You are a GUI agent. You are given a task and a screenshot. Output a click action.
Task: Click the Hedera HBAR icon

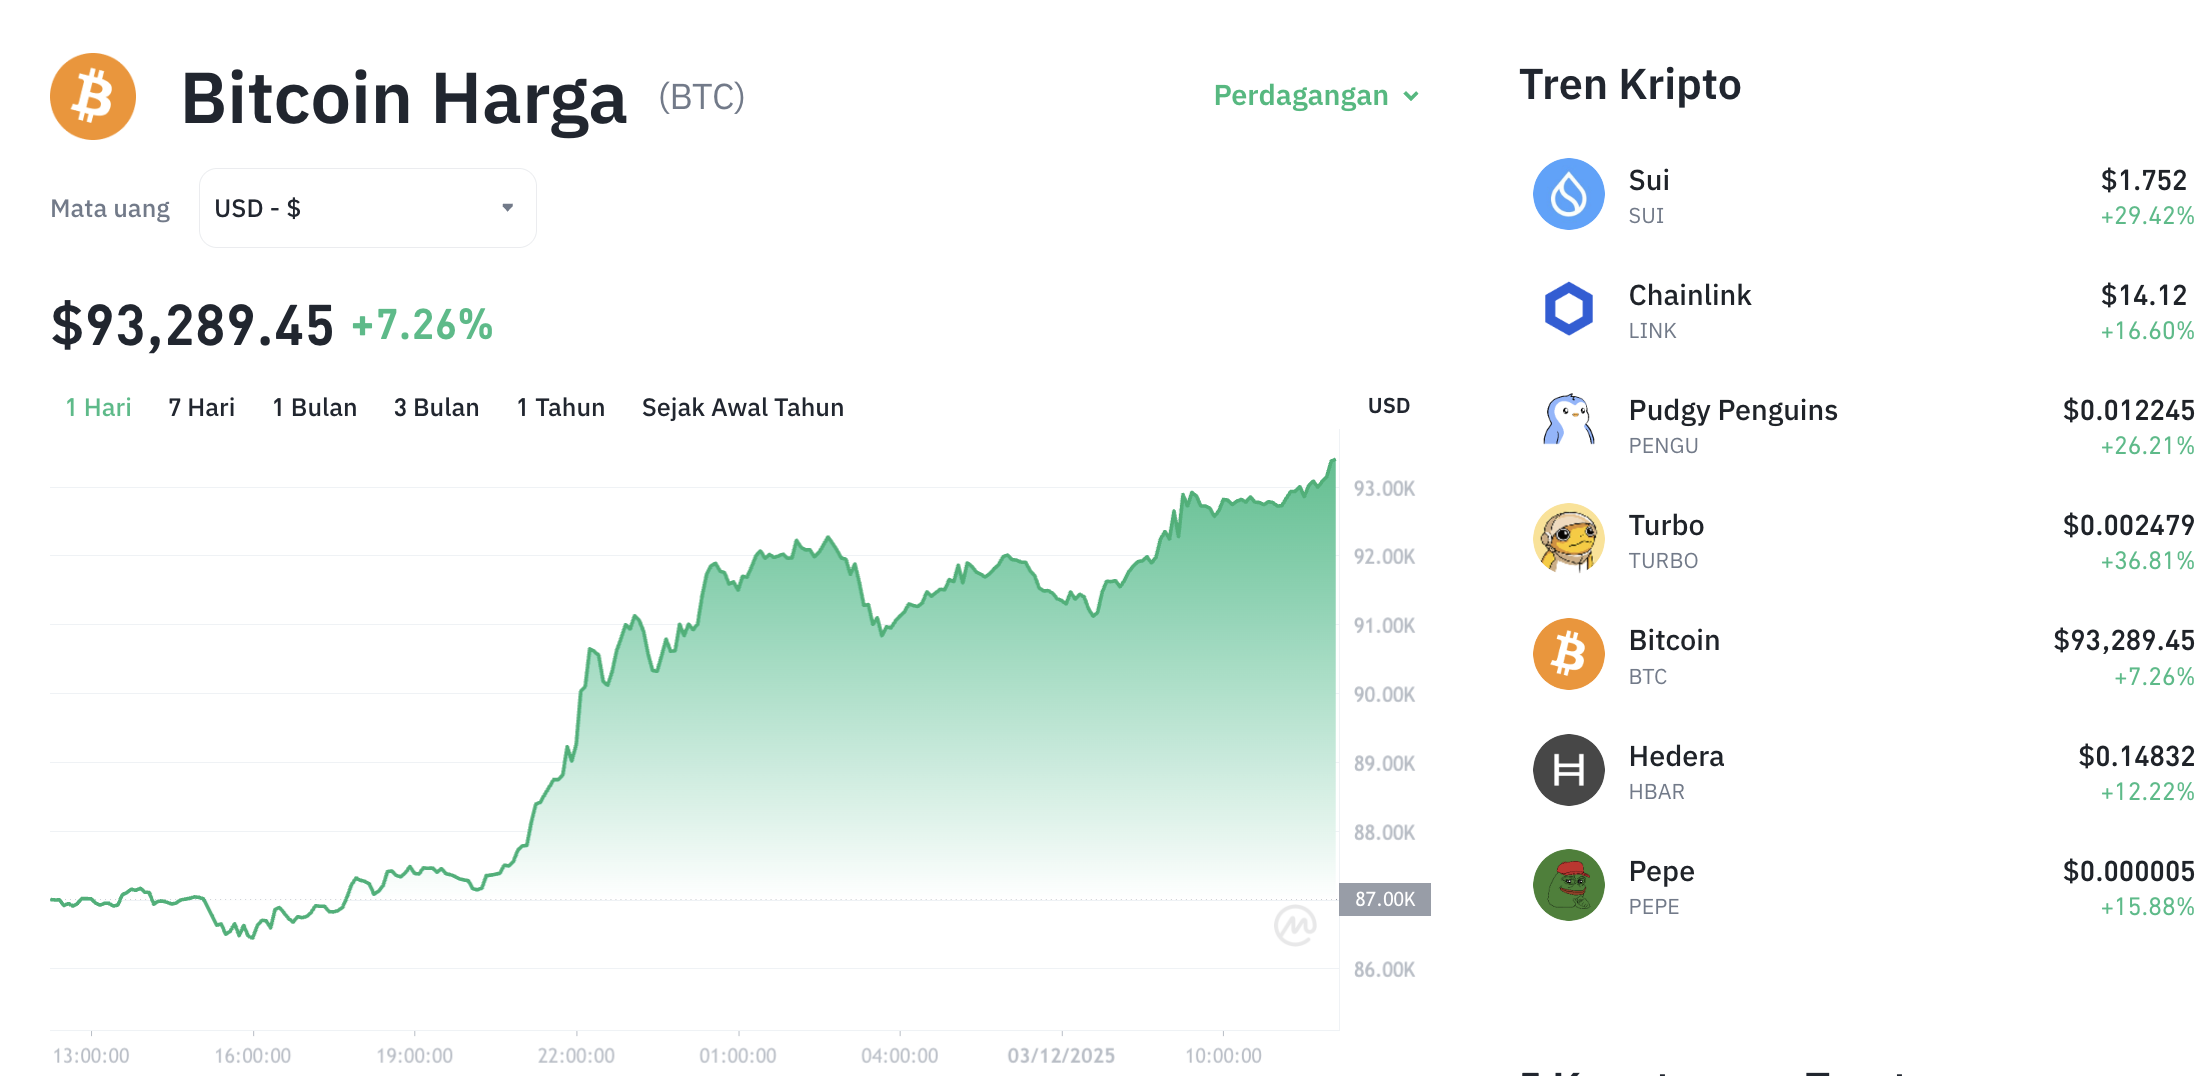coord(1568,770)
